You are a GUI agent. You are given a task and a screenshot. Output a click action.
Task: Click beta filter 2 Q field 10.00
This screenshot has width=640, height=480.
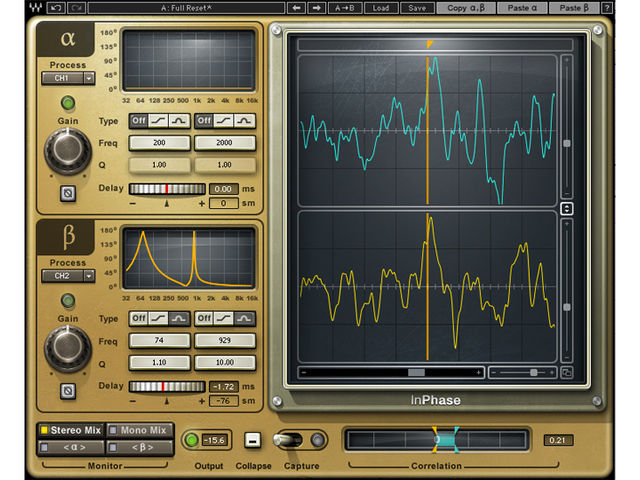click(224, 362)
